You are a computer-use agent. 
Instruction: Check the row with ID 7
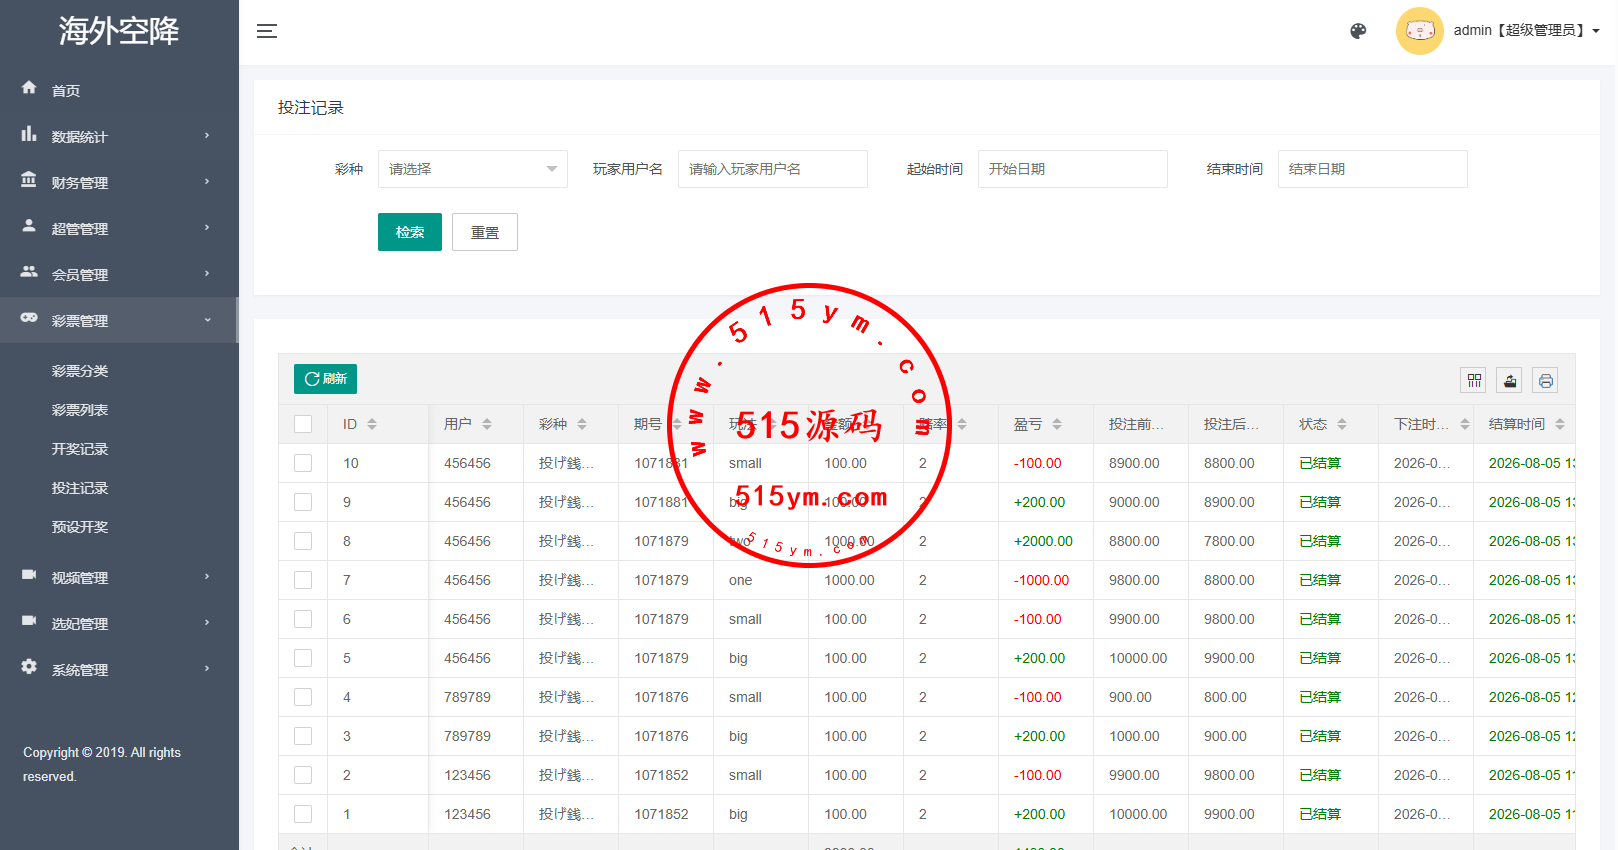pos(303,580)
